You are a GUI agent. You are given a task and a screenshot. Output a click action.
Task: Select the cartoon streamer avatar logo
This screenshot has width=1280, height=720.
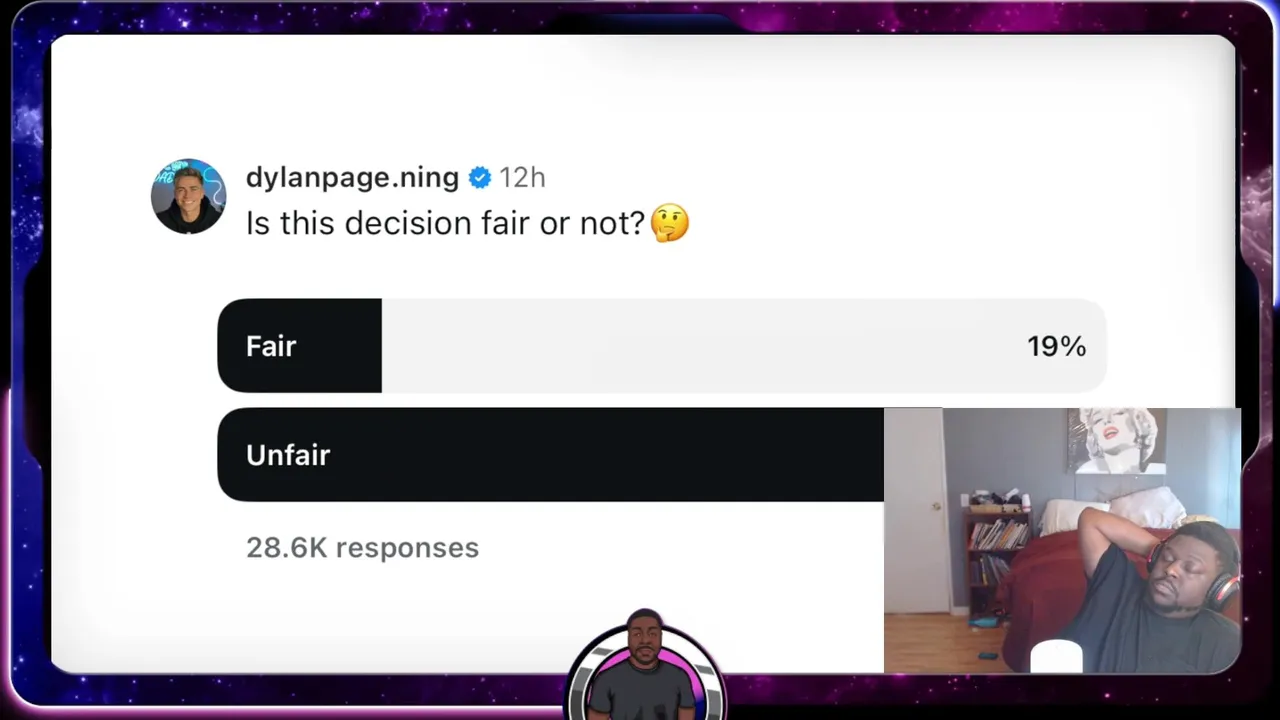tap(645, 665)
